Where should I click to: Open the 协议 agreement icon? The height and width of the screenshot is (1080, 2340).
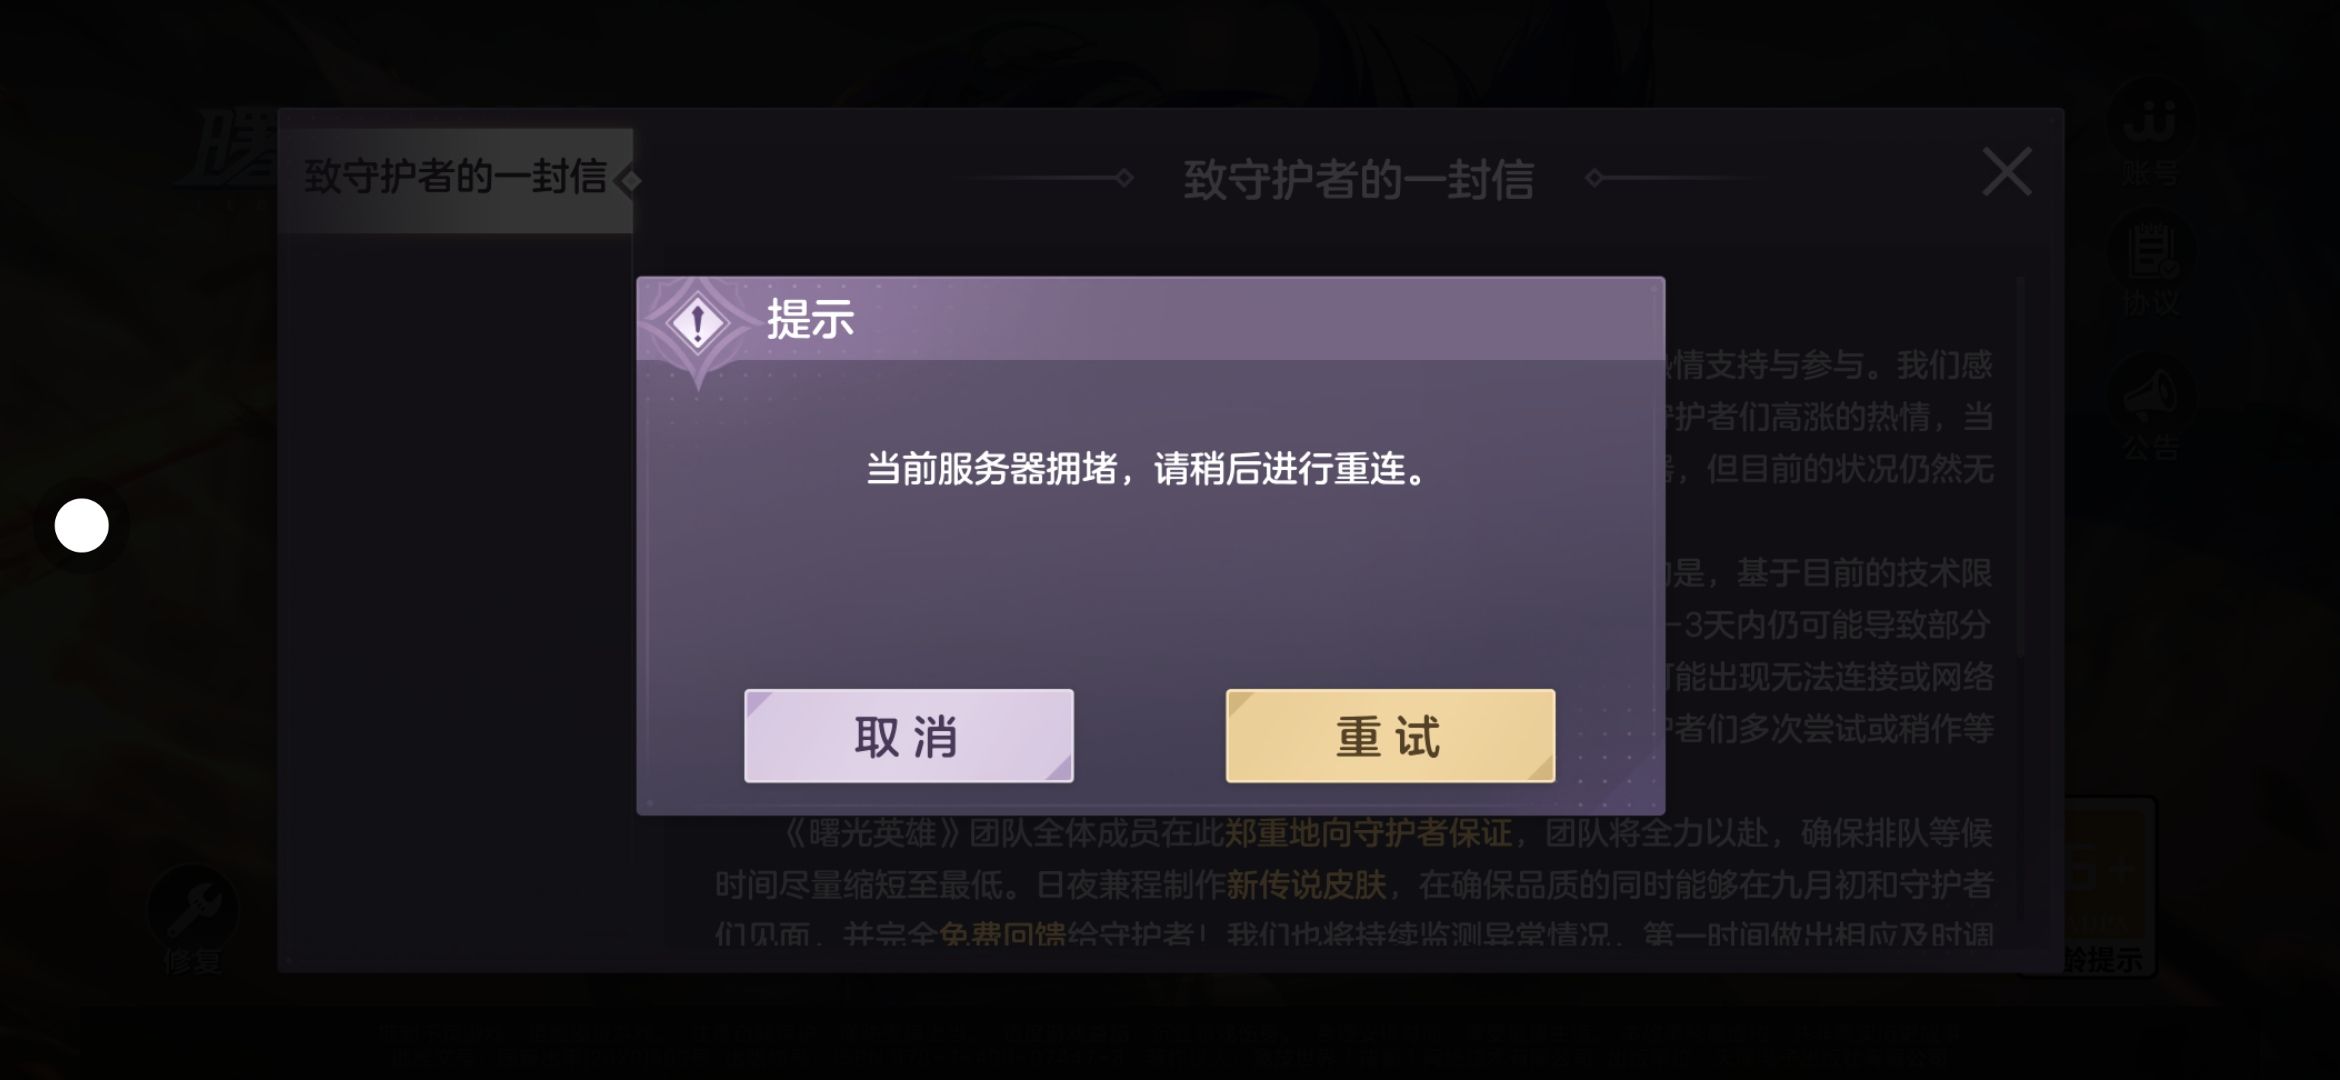[x=2149, y=267]
